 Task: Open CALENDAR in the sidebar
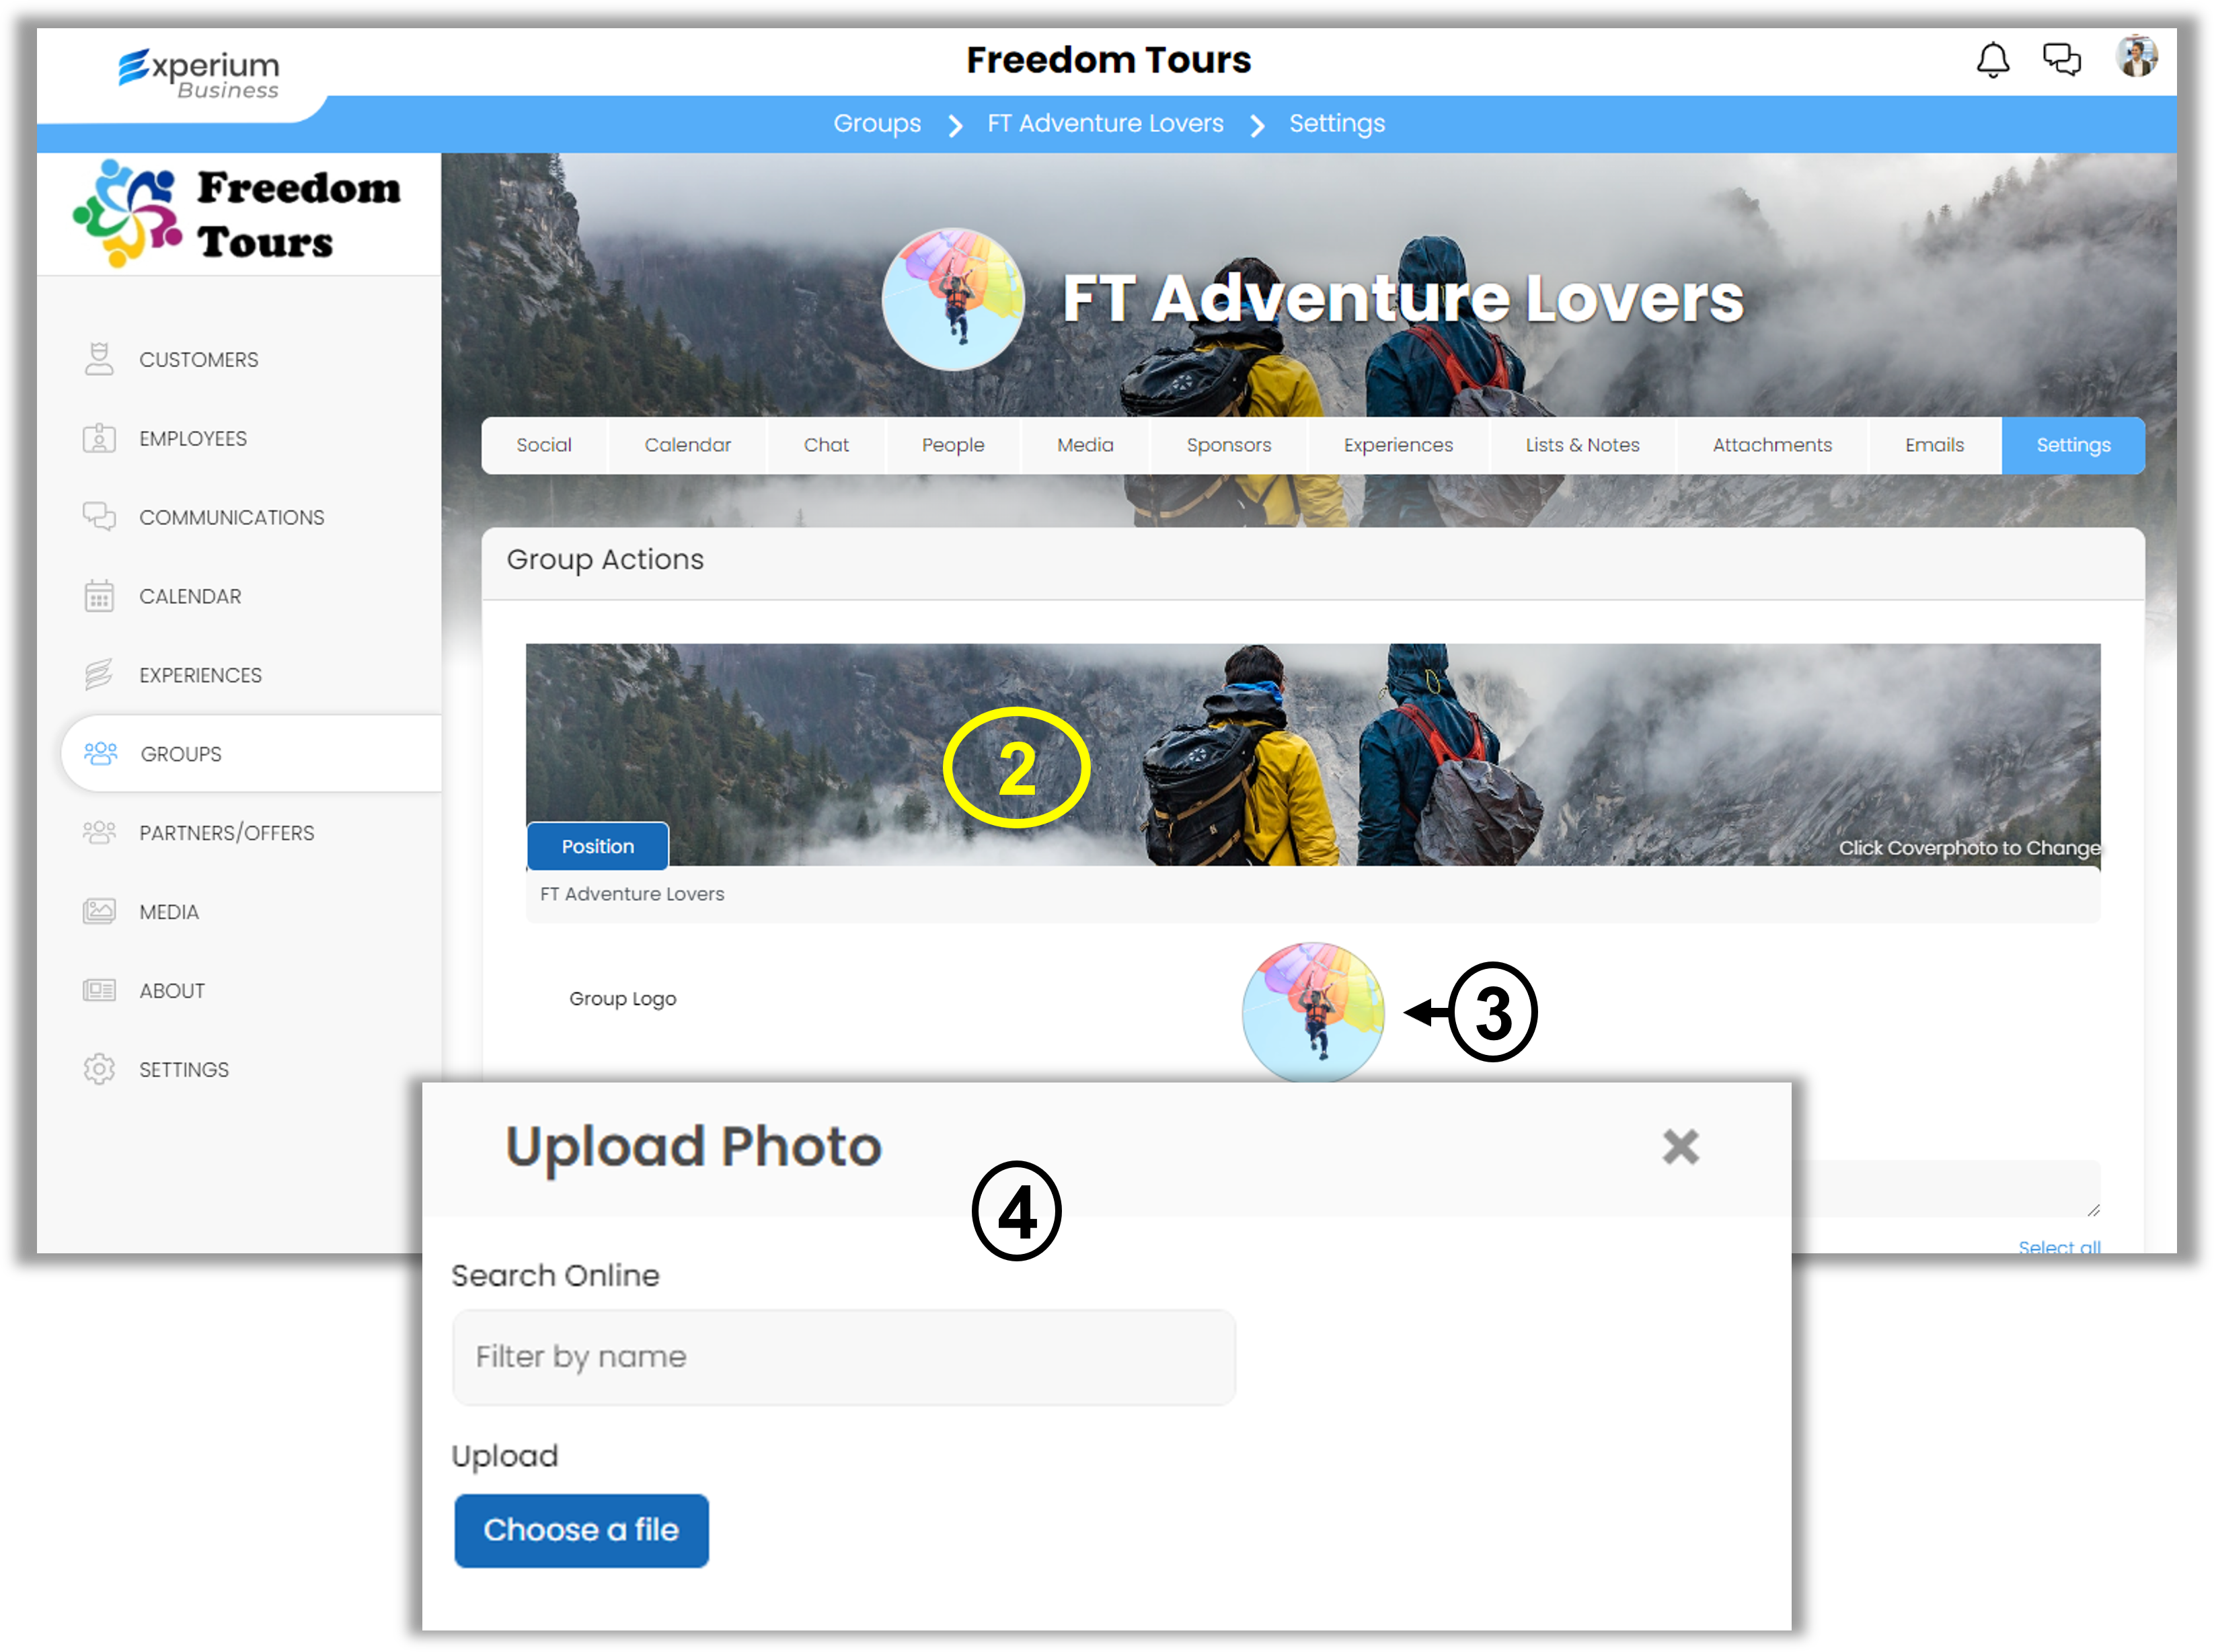(x=190, y=597)
